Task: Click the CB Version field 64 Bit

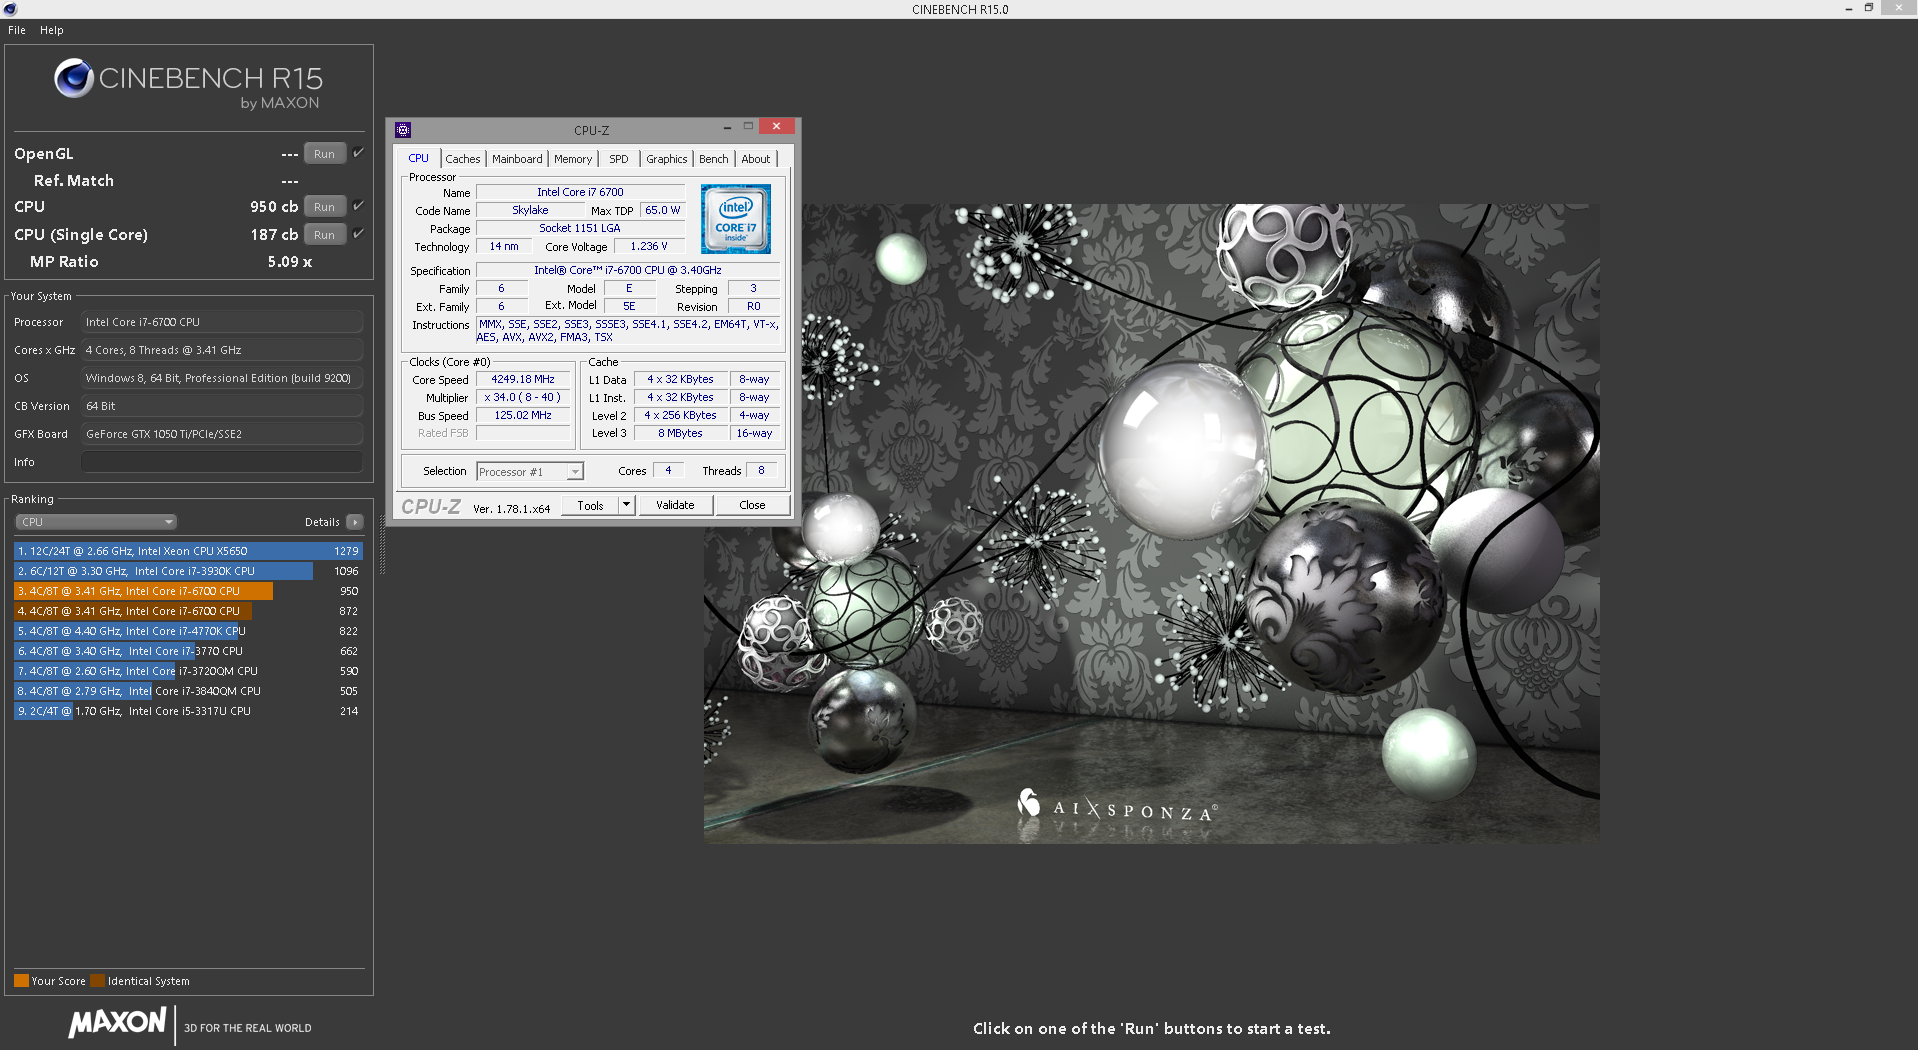Action: coord(221,406)
